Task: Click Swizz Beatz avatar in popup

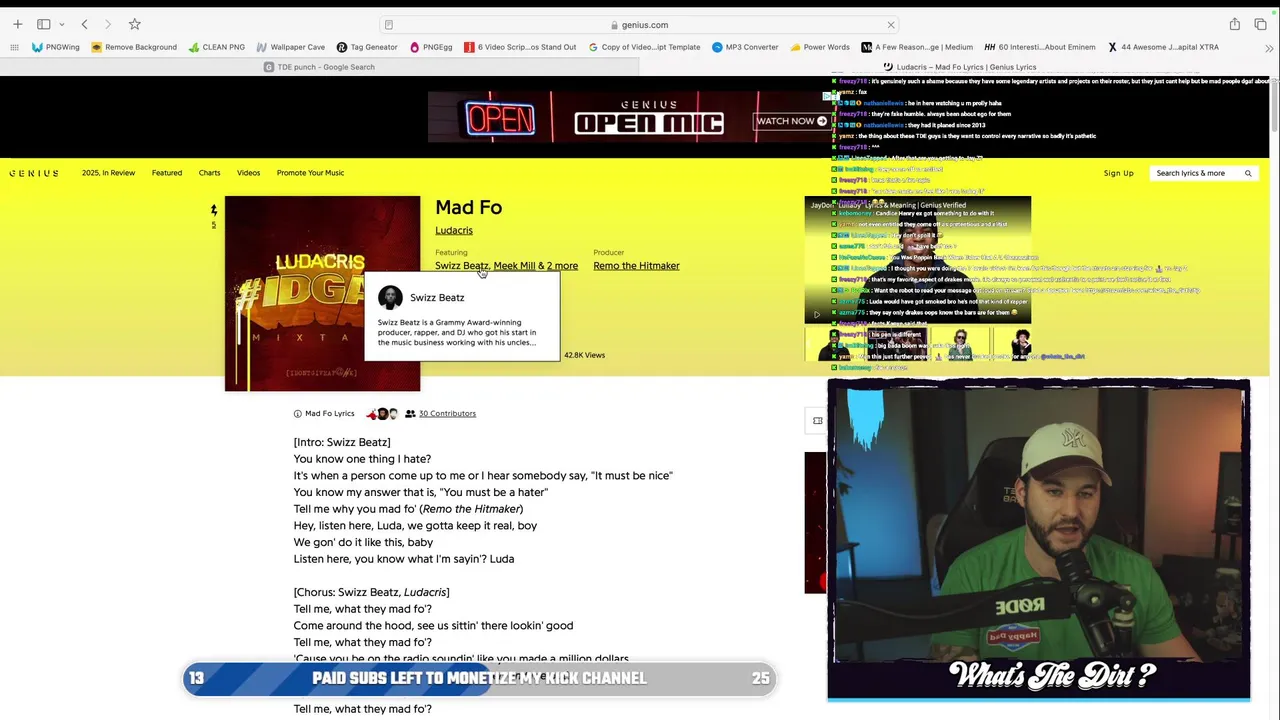Action: tap(390, 297)
